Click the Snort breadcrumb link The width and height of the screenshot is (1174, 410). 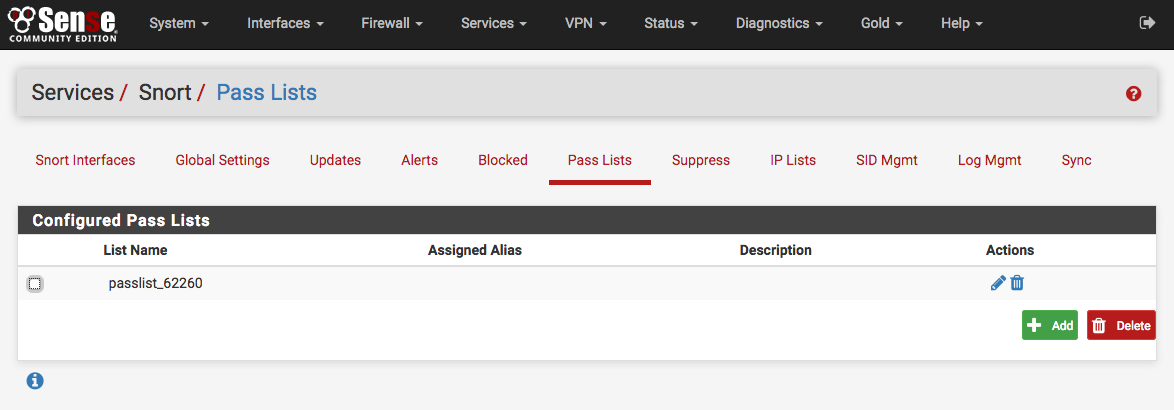pos(165,93)
